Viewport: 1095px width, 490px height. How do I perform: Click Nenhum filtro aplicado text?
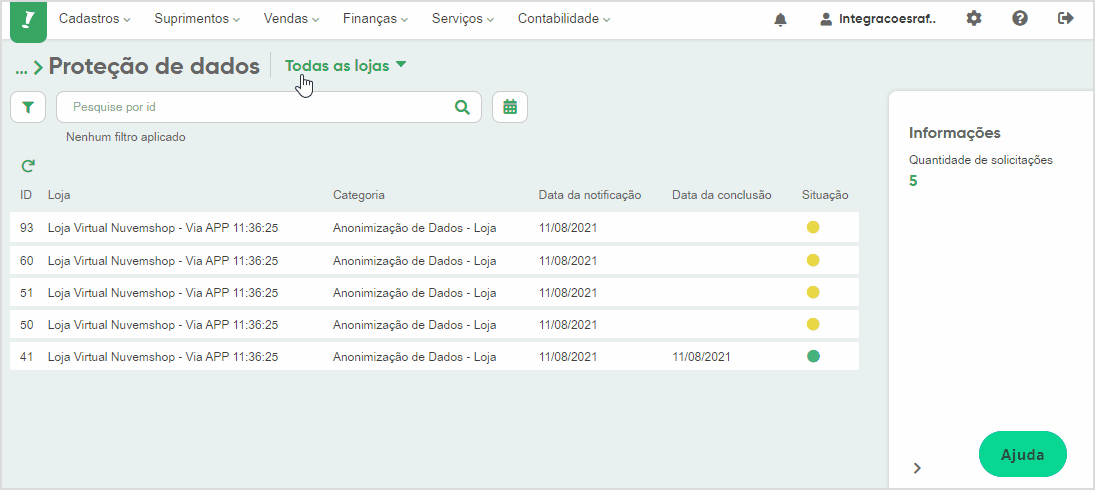point(126,137)
